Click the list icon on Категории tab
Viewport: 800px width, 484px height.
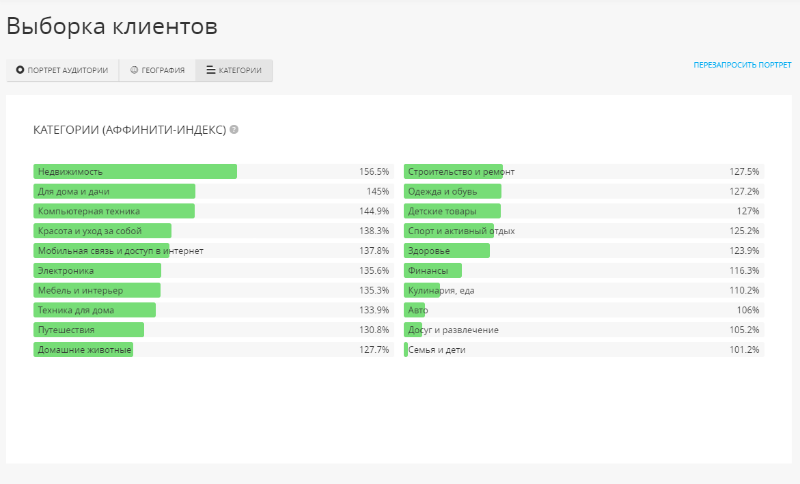click(x=210, y=70)
